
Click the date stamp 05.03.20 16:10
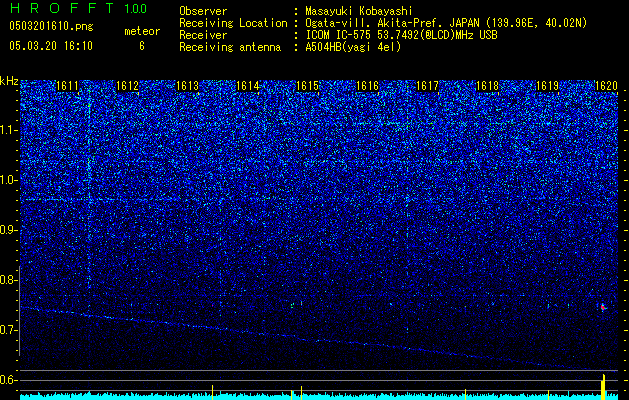click(51, 46)
